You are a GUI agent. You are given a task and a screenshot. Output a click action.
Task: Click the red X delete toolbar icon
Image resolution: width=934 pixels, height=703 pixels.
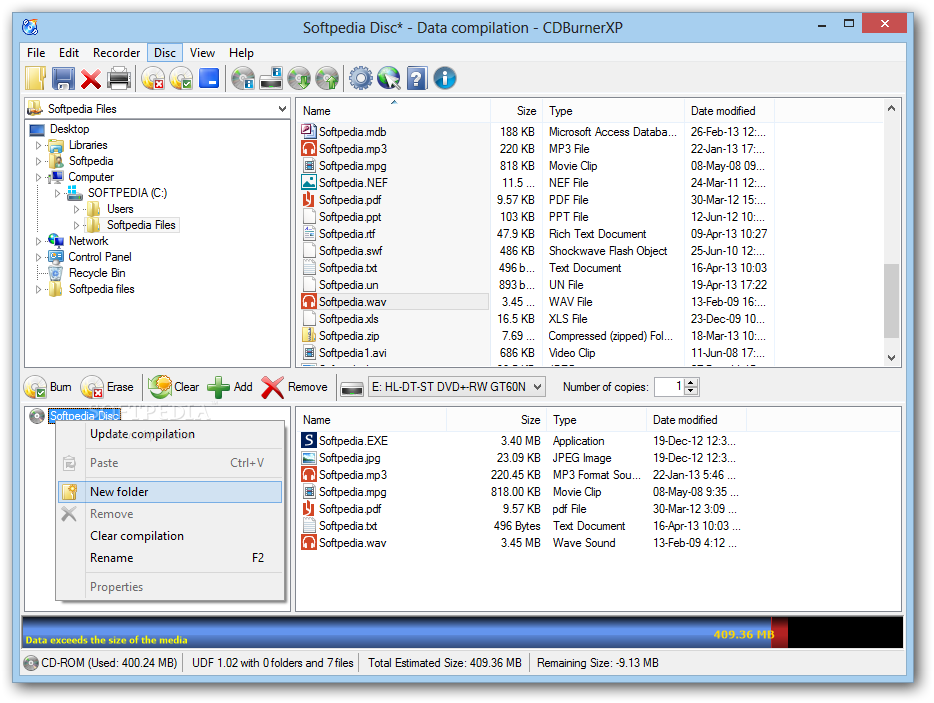91,79
